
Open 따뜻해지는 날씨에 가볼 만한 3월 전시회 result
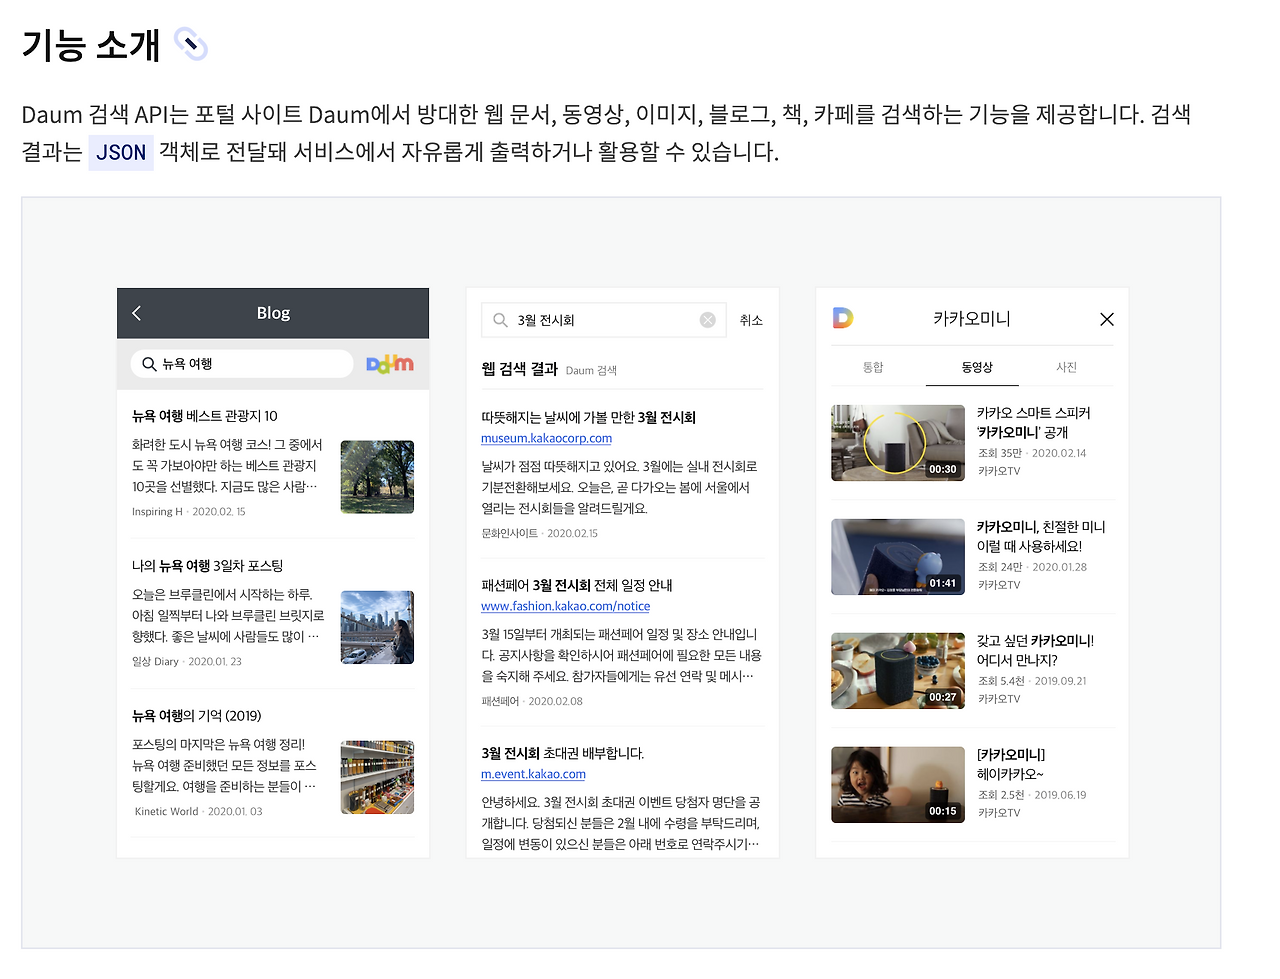click(588, 417)
